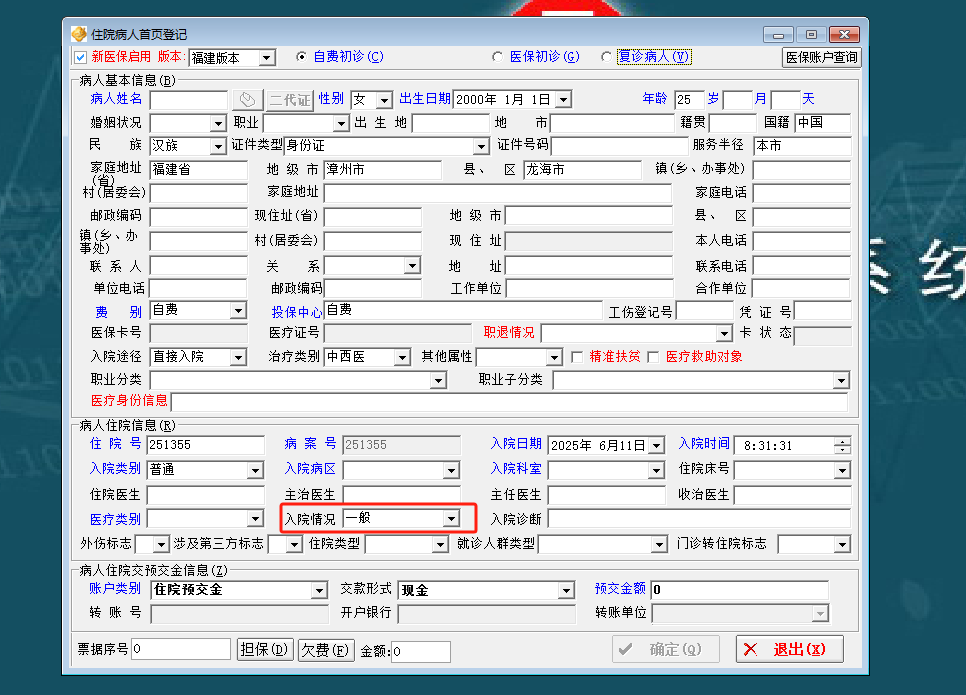The height and width of the screenshot is (695, 966).
Task: Select the 医保初诊(G) radio button
Action: point(497,57)
